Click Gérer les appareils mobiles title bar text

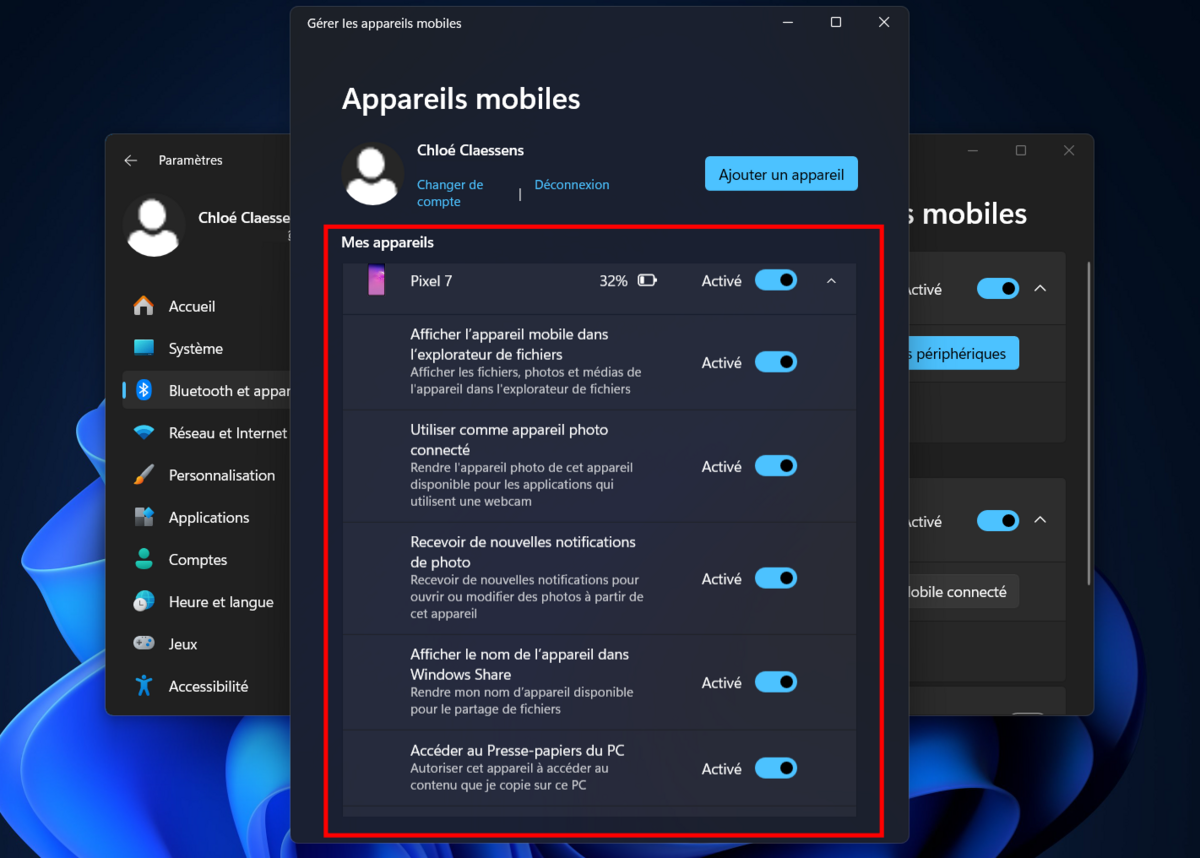[x=384, y=23]
